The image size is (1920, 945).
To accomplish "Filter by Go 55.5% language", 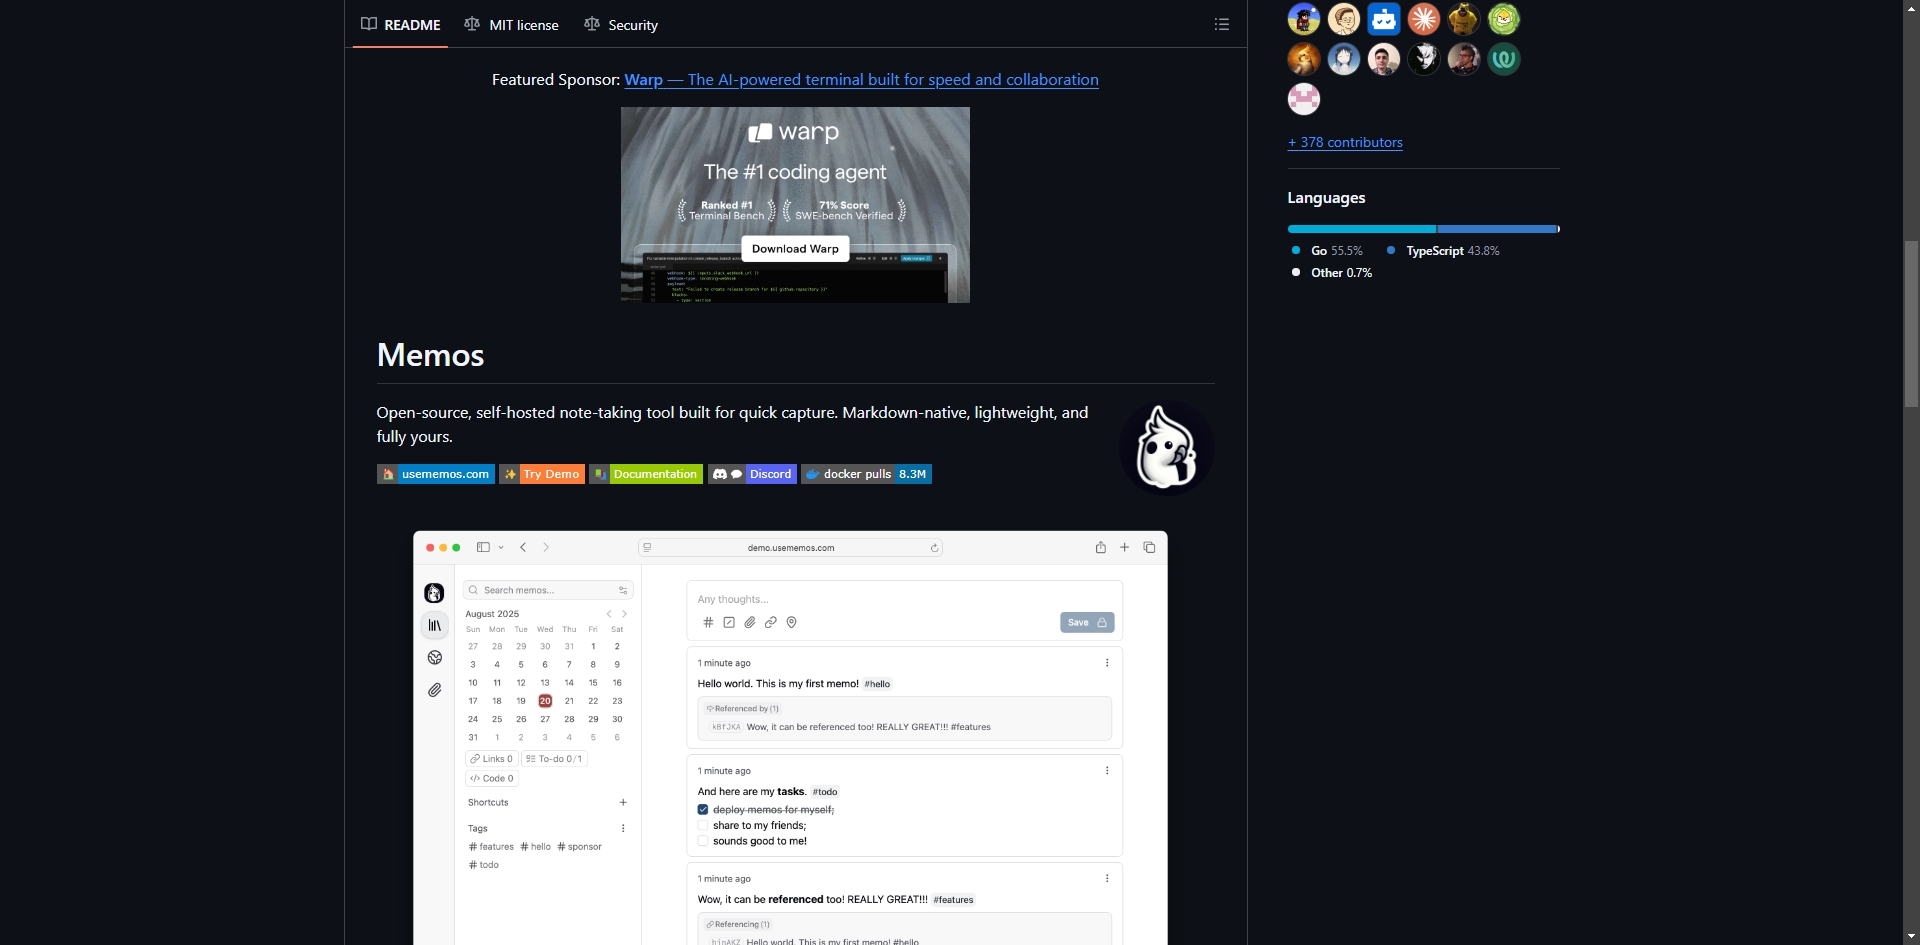I will coord(1327,251).
